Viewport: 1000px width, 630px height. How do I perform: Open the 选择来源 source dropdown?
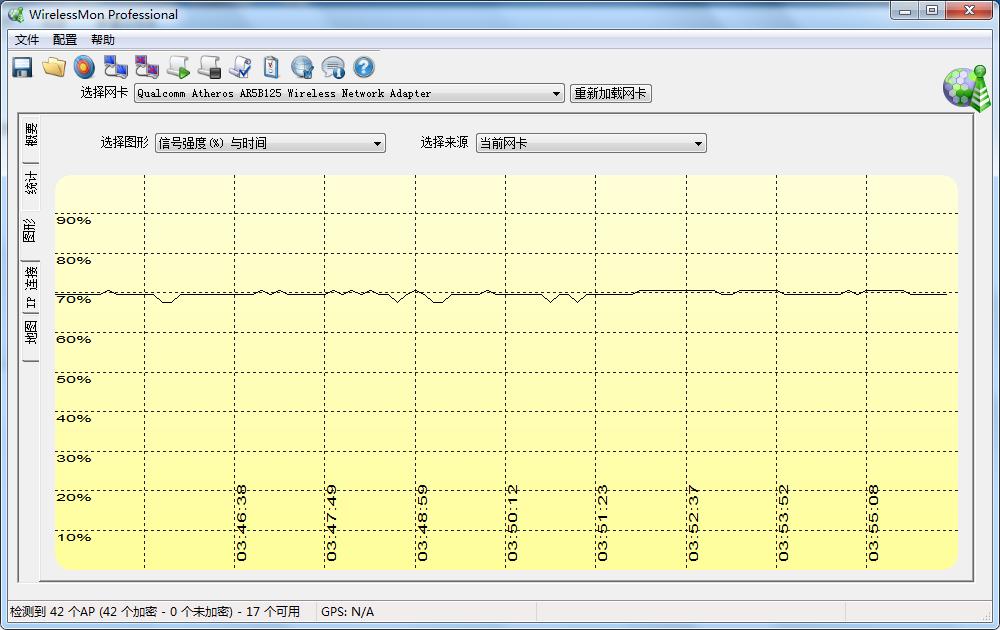(698, 144)
